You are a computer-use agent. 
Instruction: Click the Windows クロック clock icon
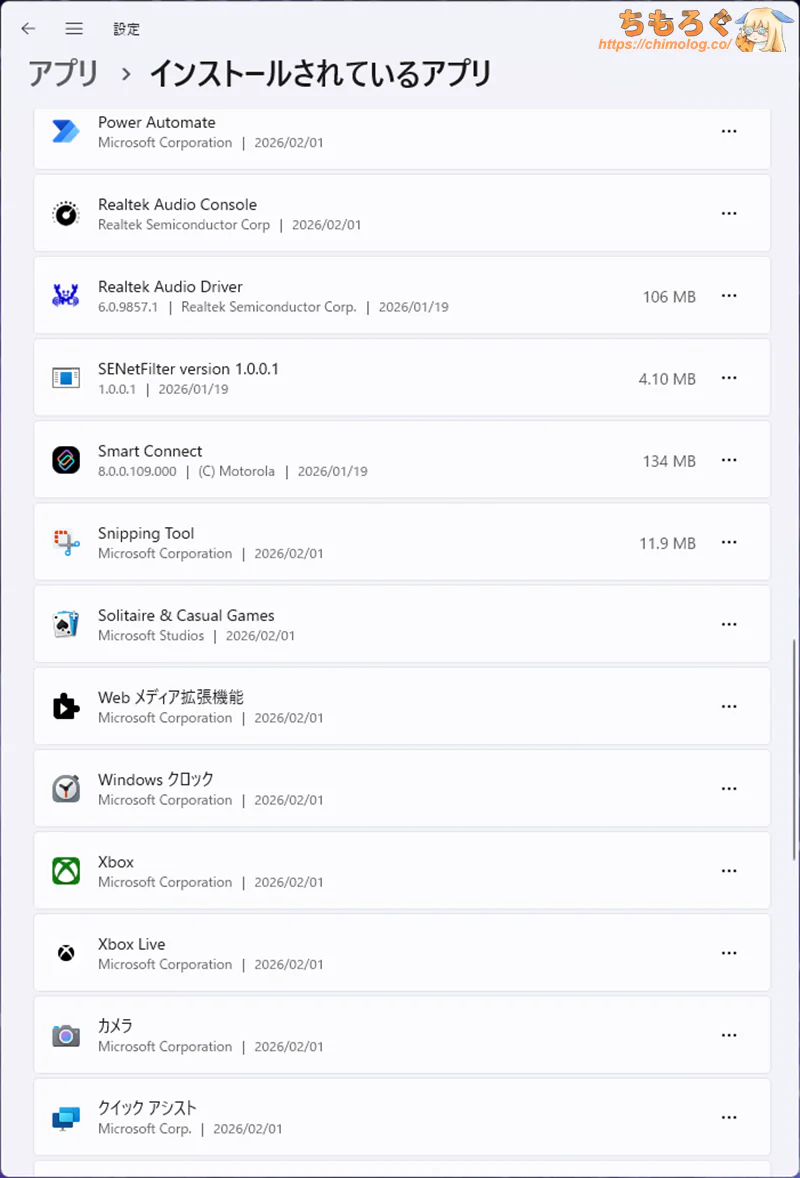click(x=66, y=789)
